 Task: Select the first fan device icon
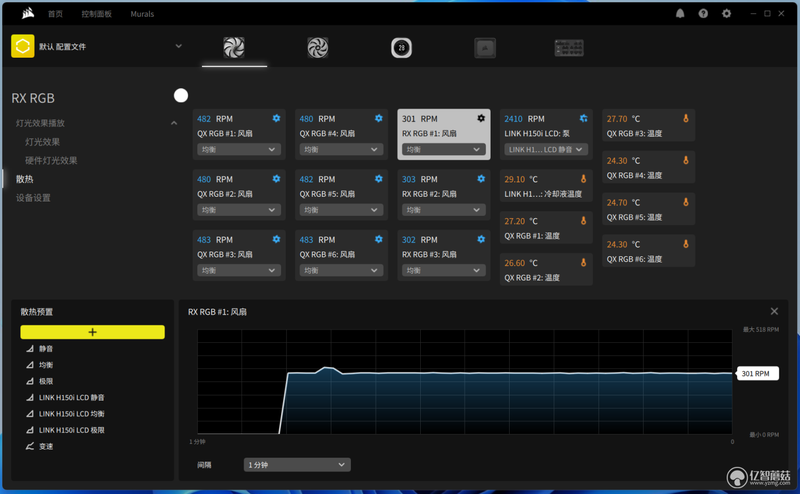pos(234,47)
